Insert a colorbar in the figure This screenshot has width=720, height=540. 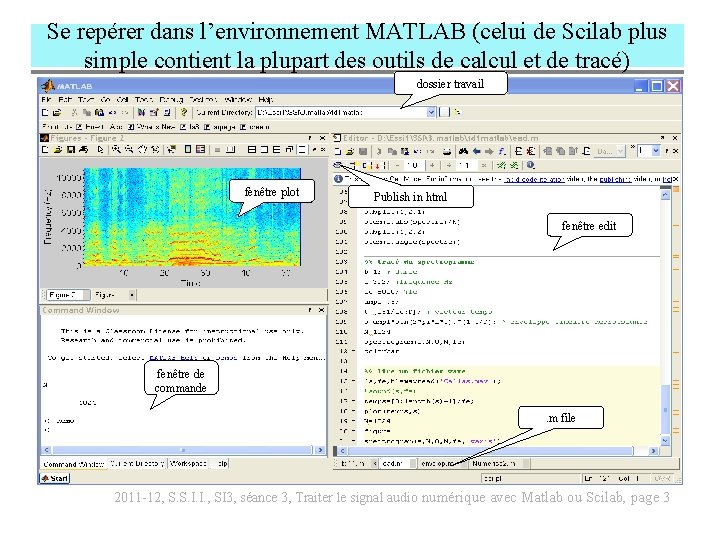tap(188, 150)
